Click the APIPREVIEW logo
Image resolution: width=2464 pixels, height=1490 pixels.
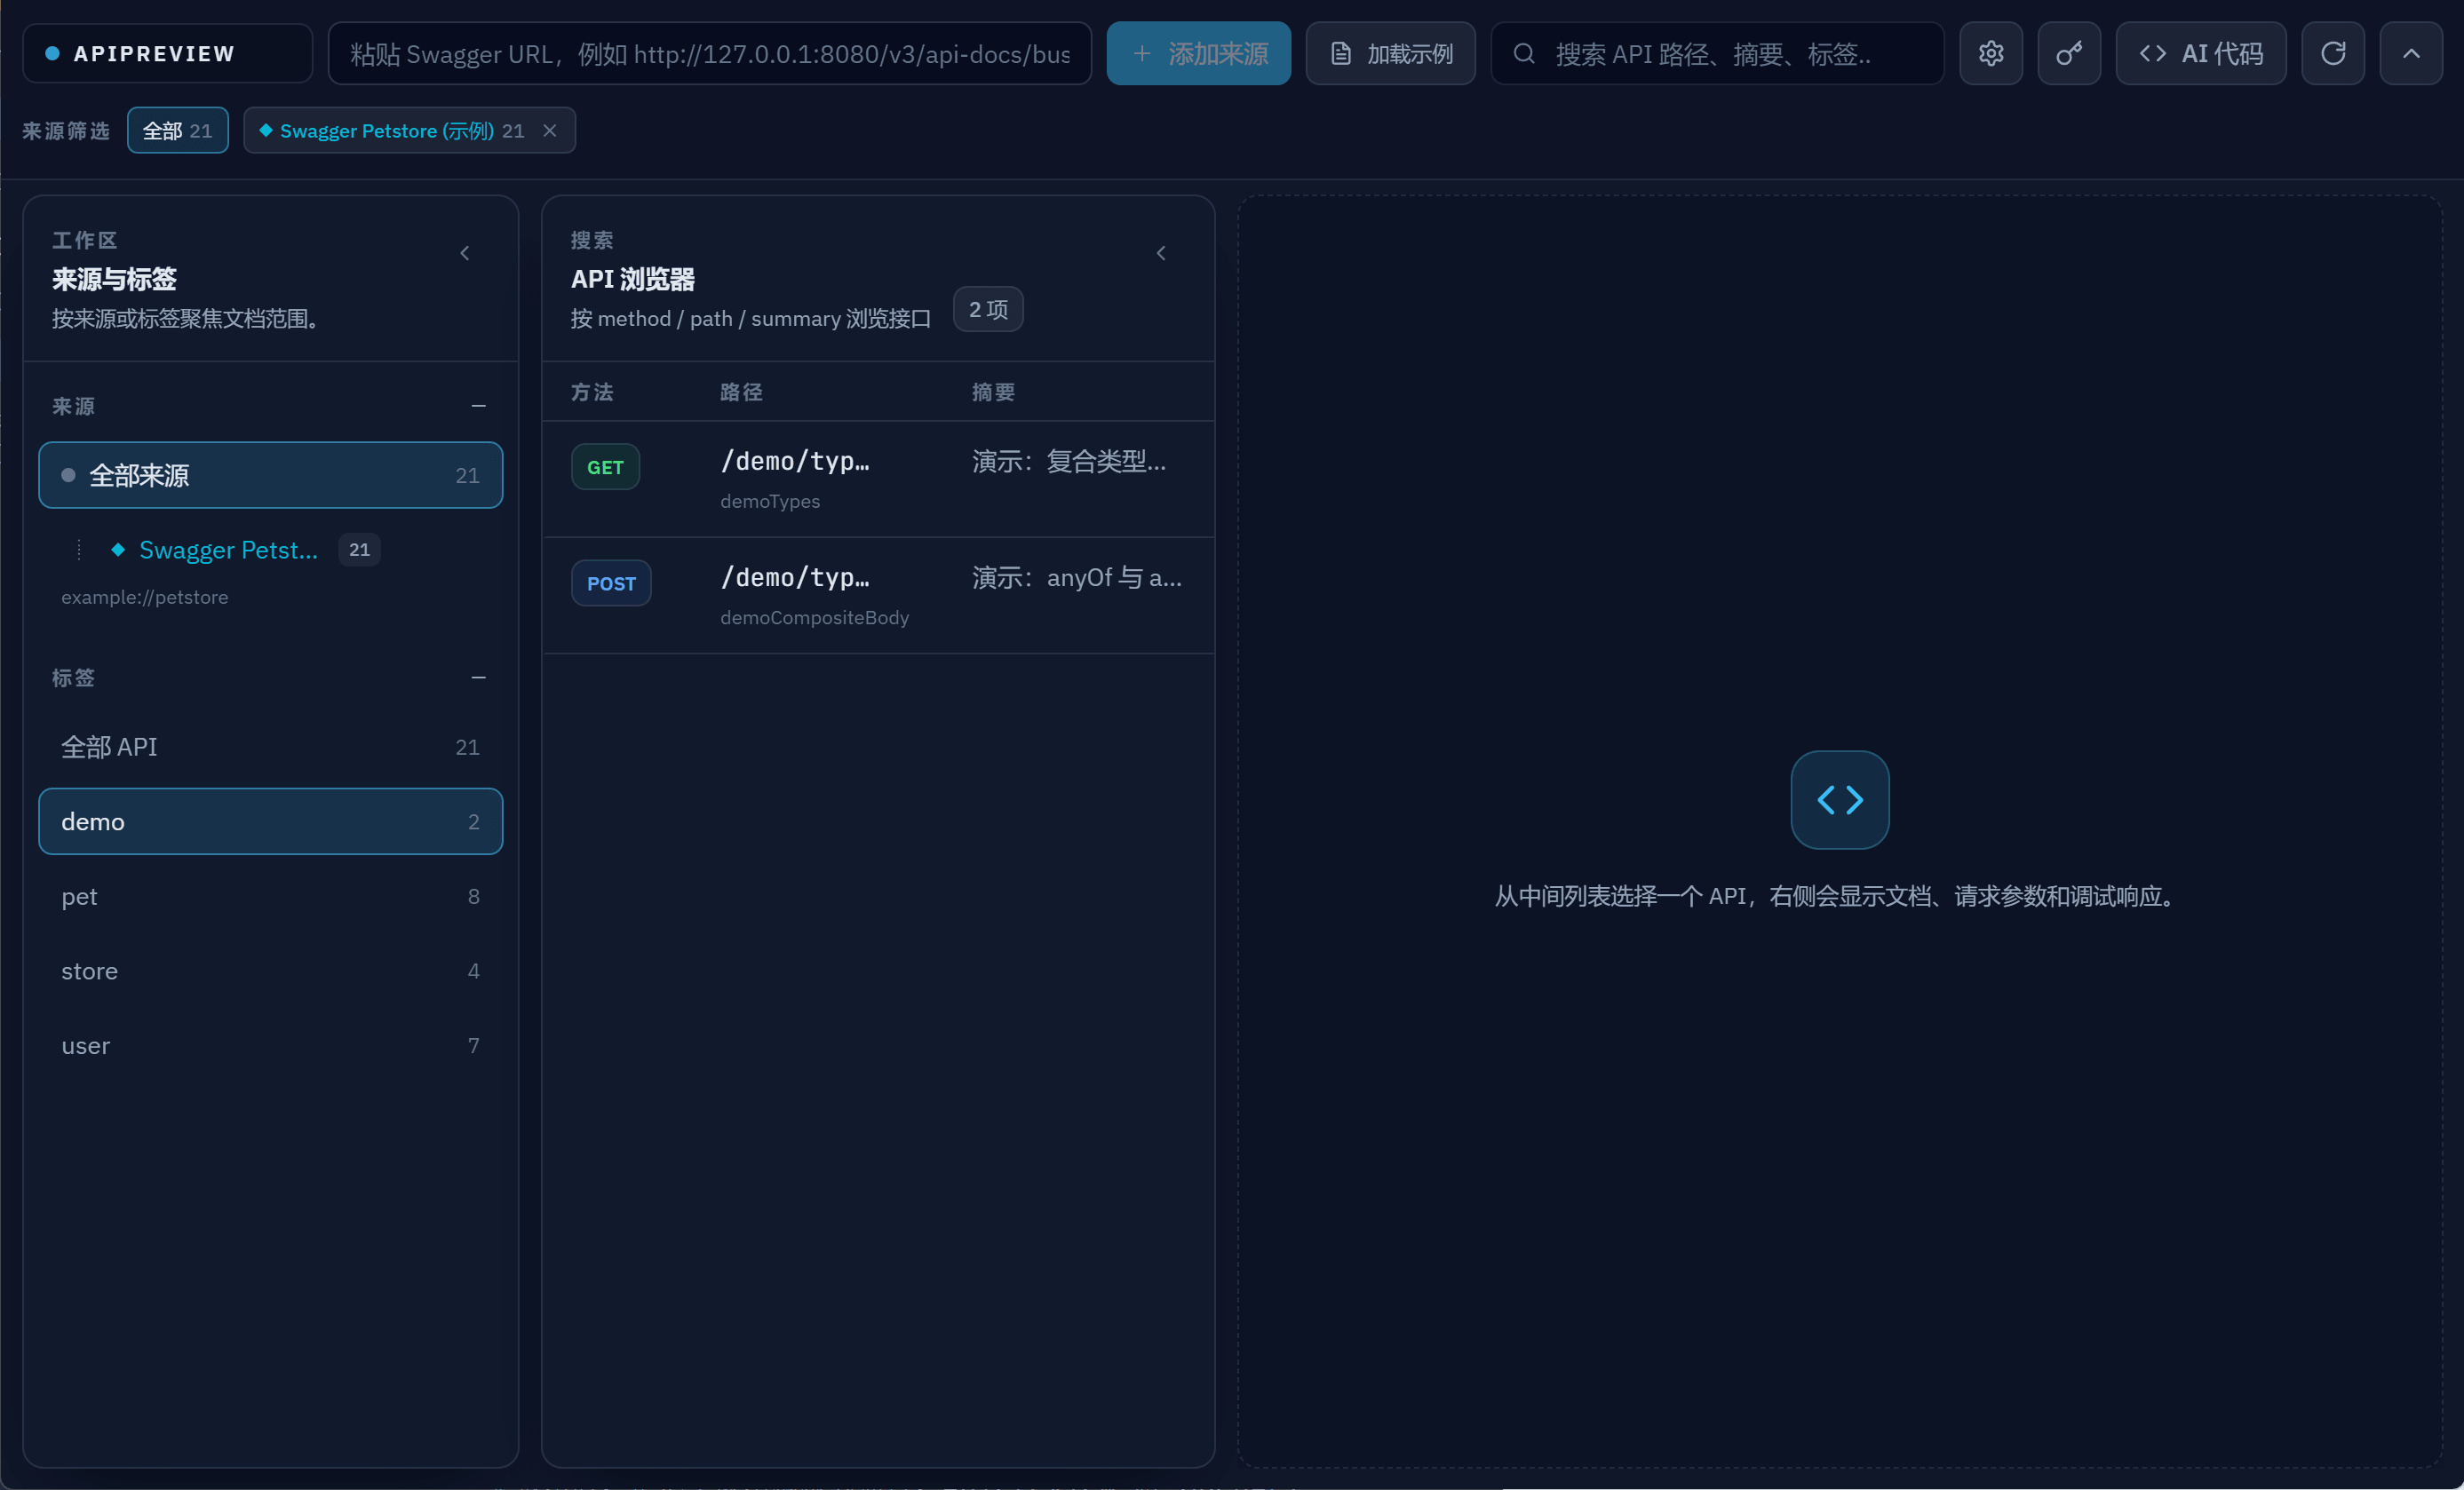tap(167, 53)
